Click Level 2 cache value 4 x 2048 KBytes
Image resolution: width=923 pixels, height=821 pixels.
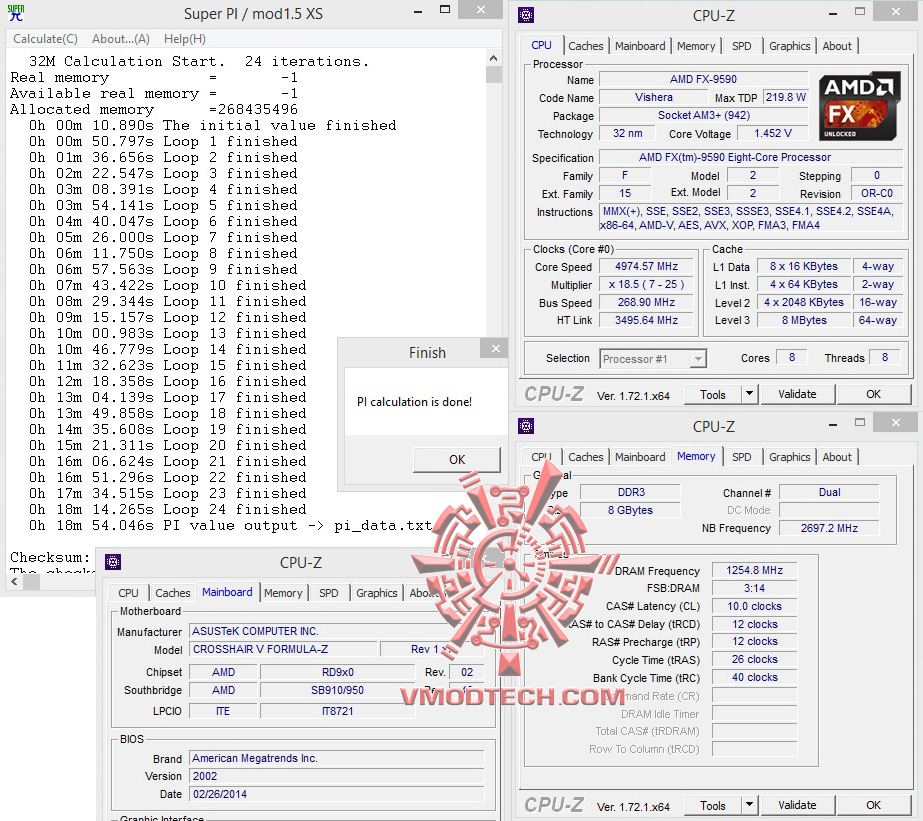[x=804, y=303]
